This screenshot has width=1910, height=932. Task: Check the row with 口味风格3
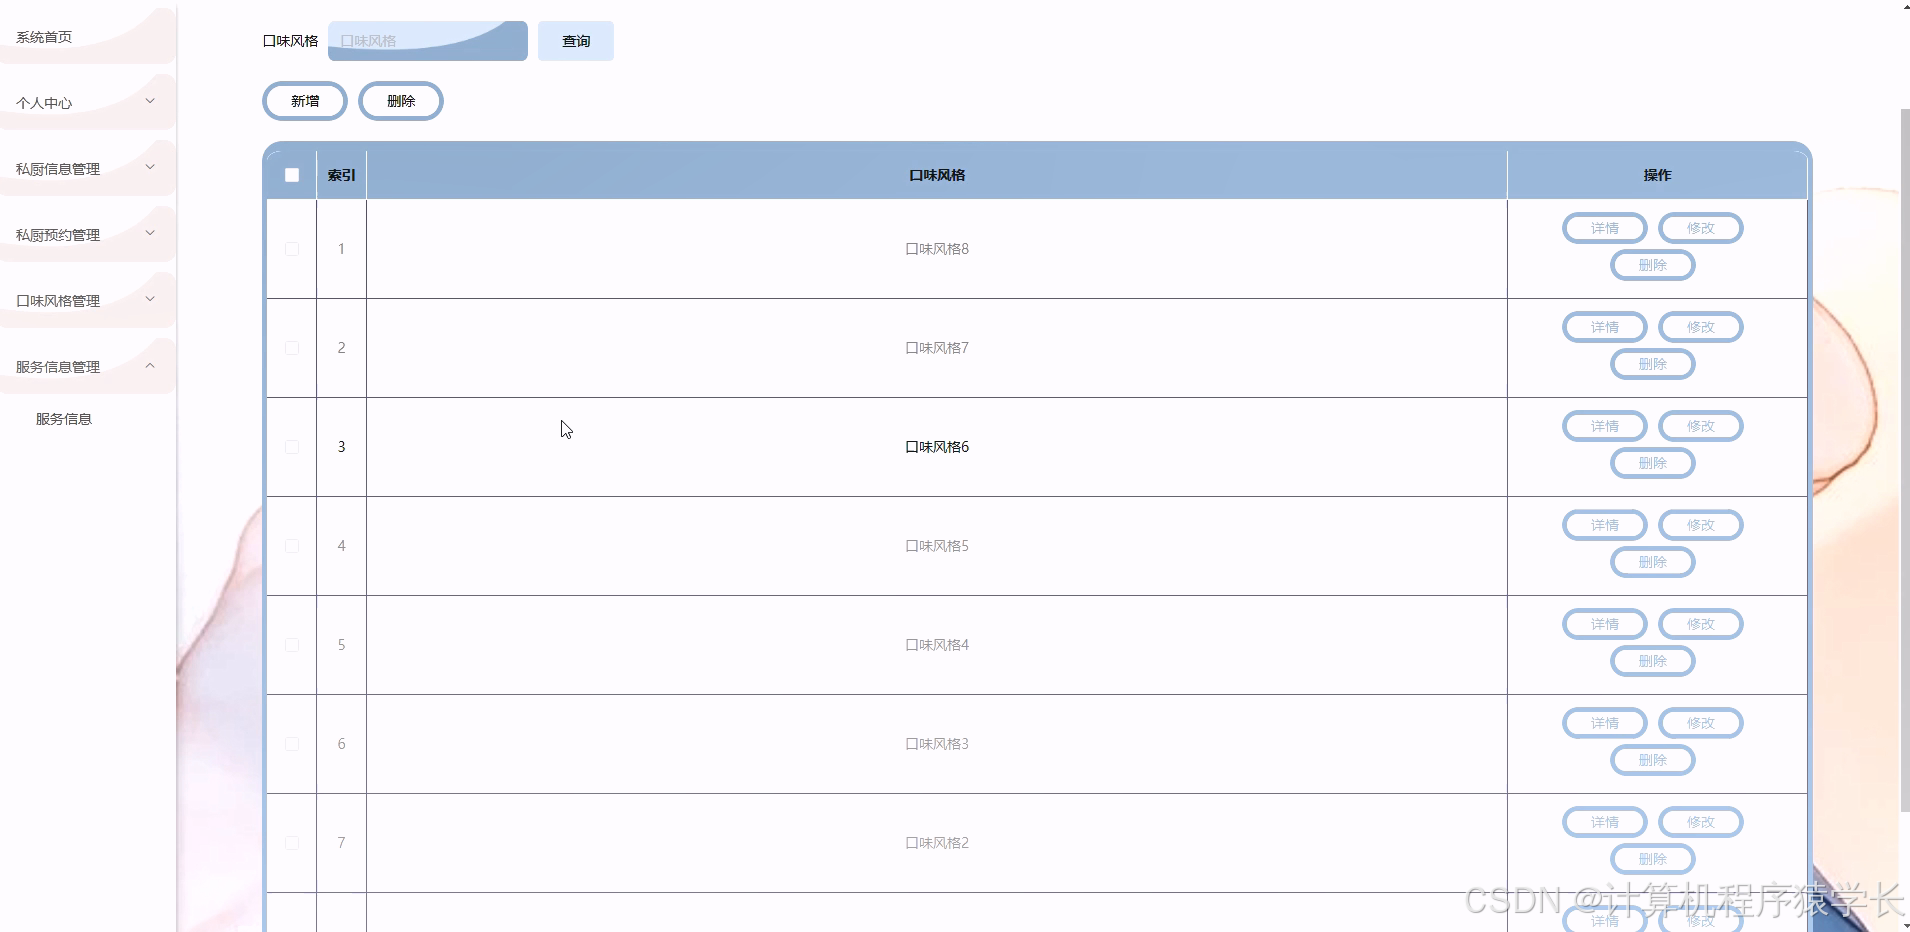[292, 744]
